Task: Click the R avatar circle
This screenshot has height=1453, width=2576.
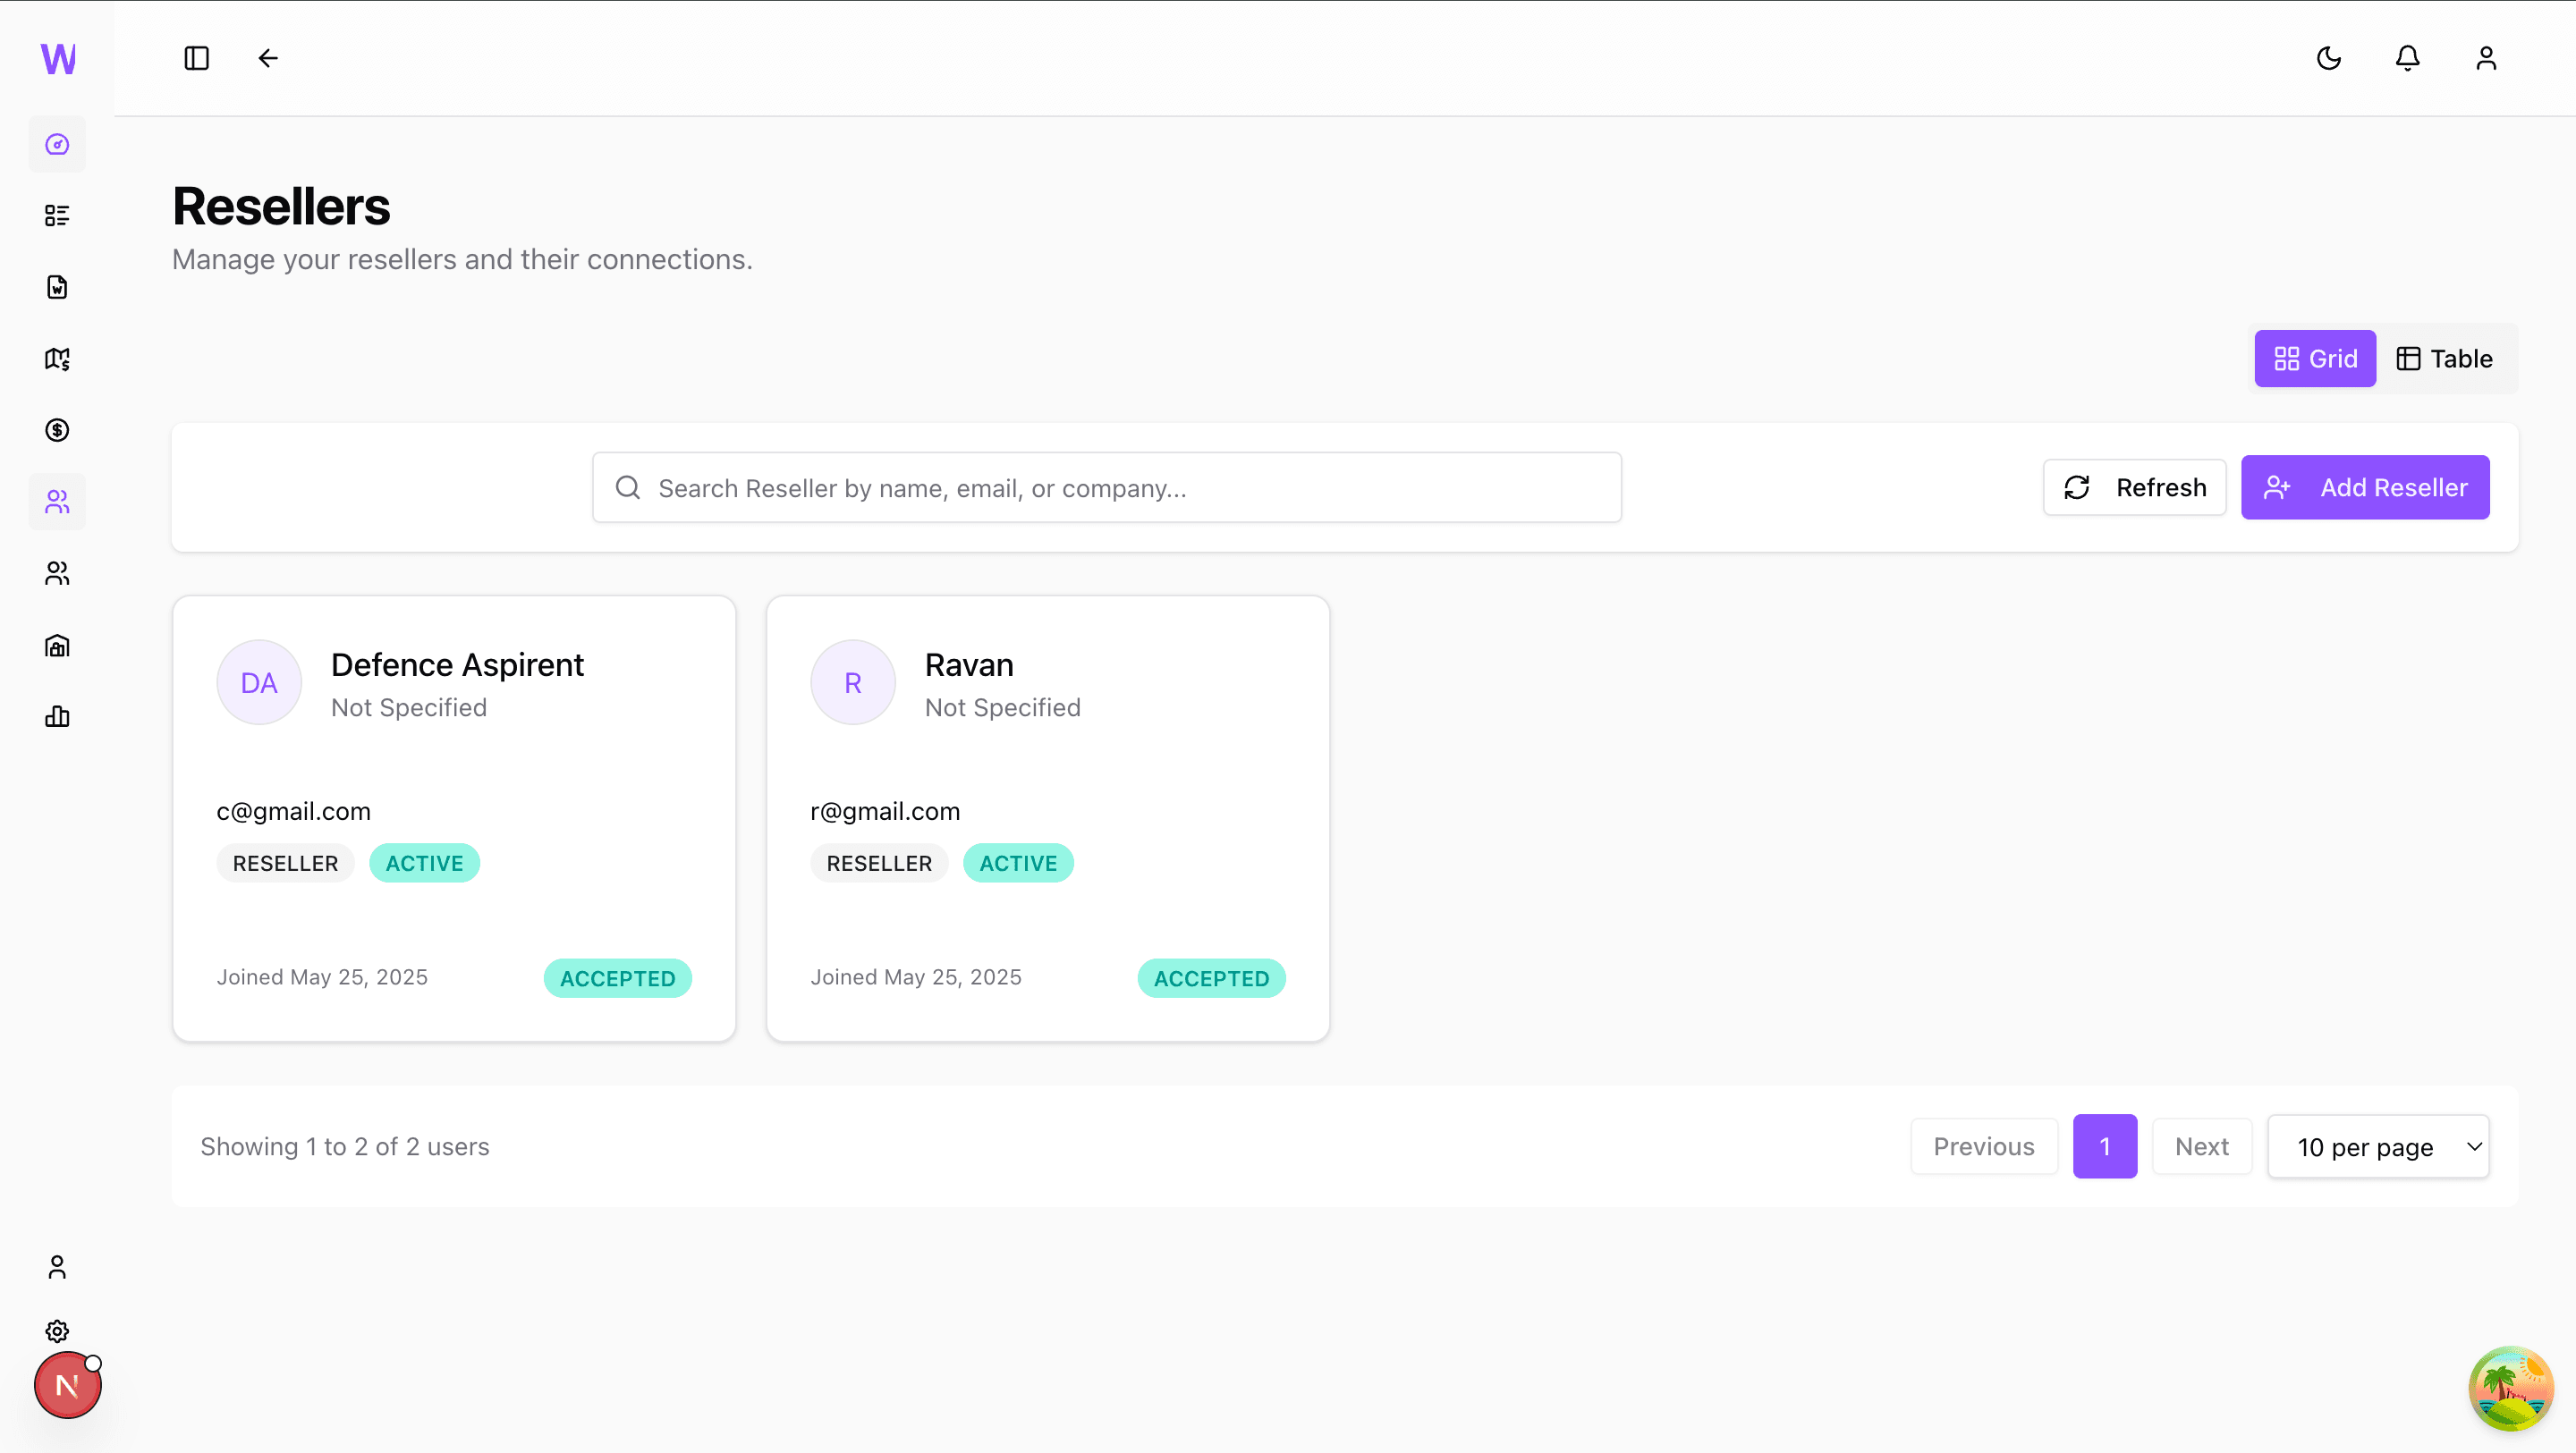Action: pyautogui.click(x=853, y=682)
